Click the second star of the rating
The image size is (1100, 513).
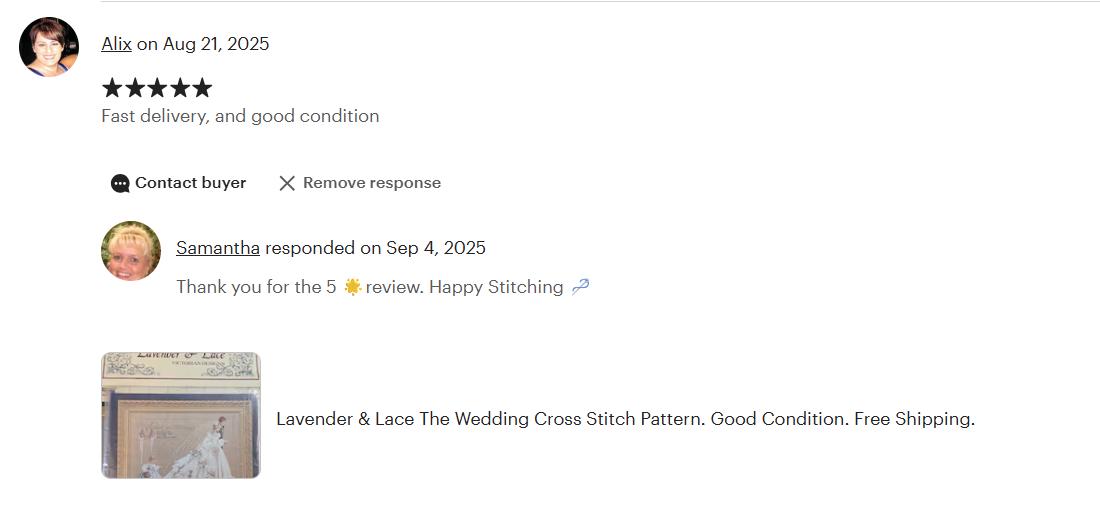(x=134, y=88)
